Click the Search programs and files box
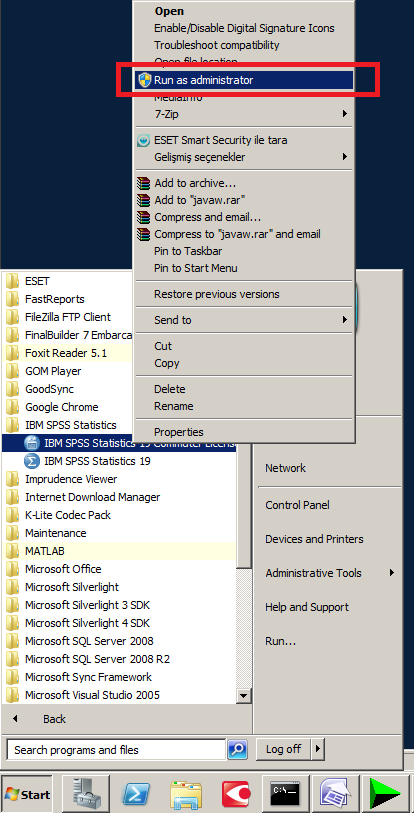This screenshot has height=813, width=414. 116,749
